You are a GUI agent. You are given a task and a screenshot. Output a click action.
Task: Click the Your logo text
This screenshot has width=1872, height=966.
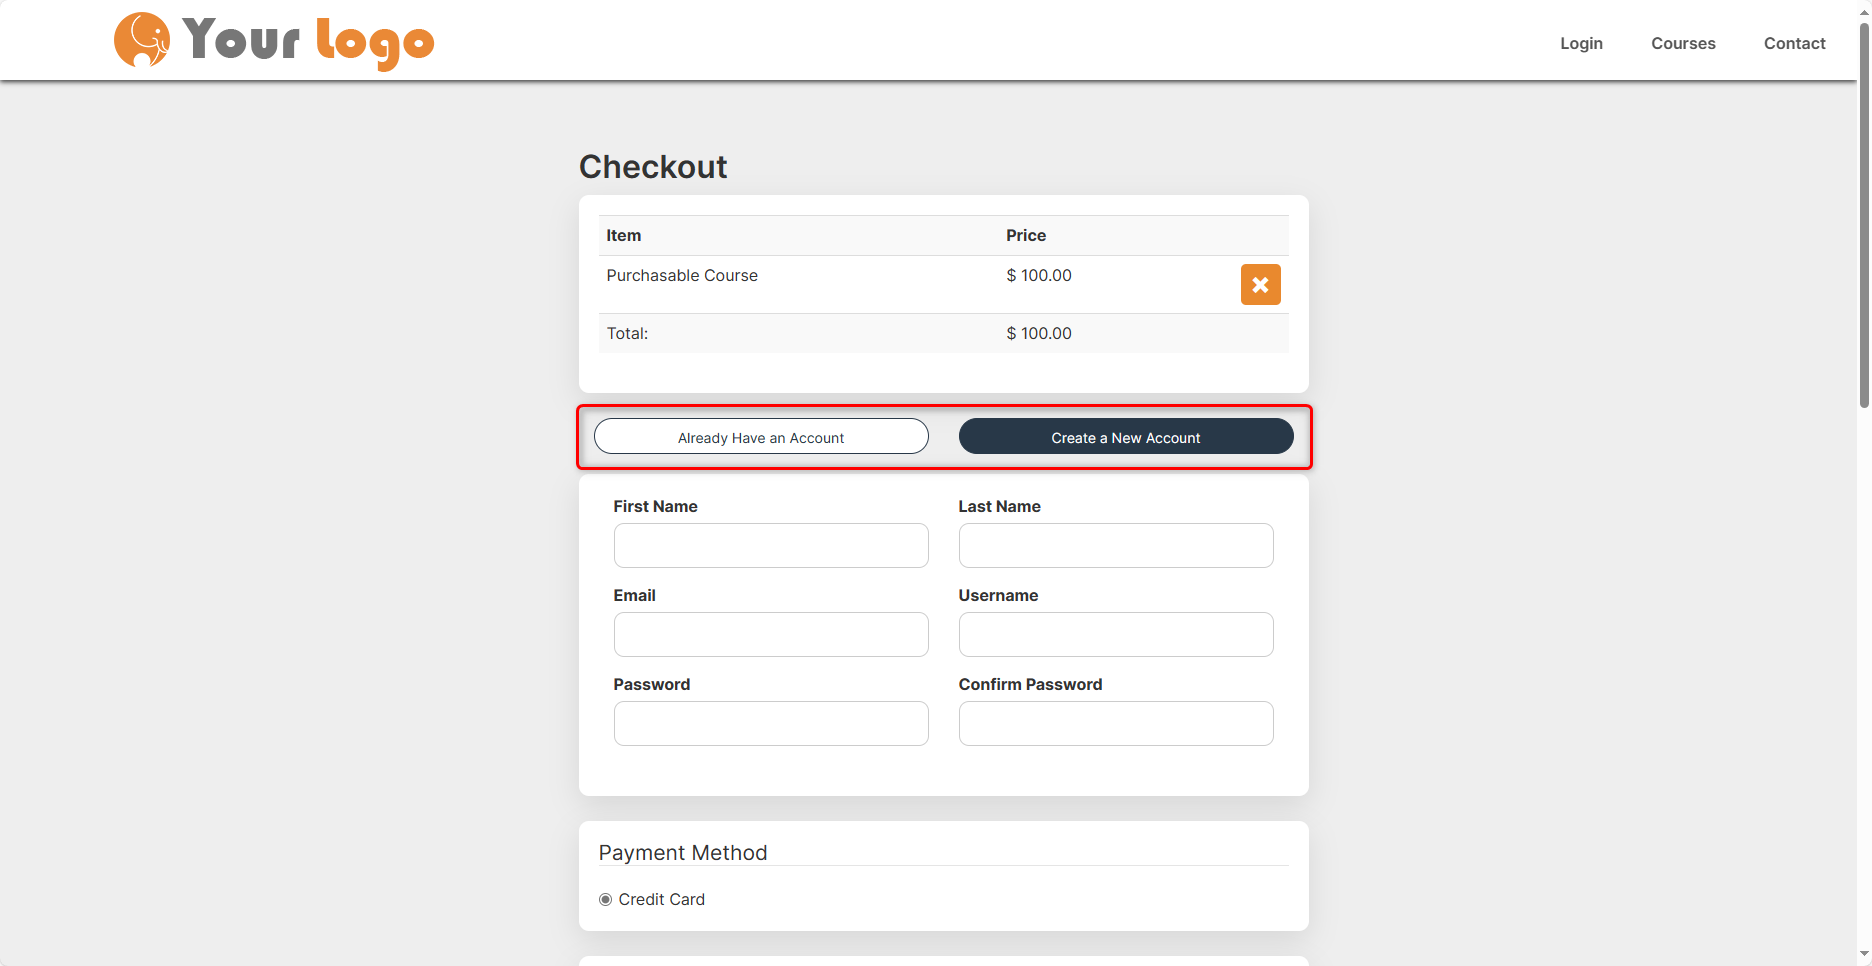coord(308,42)
